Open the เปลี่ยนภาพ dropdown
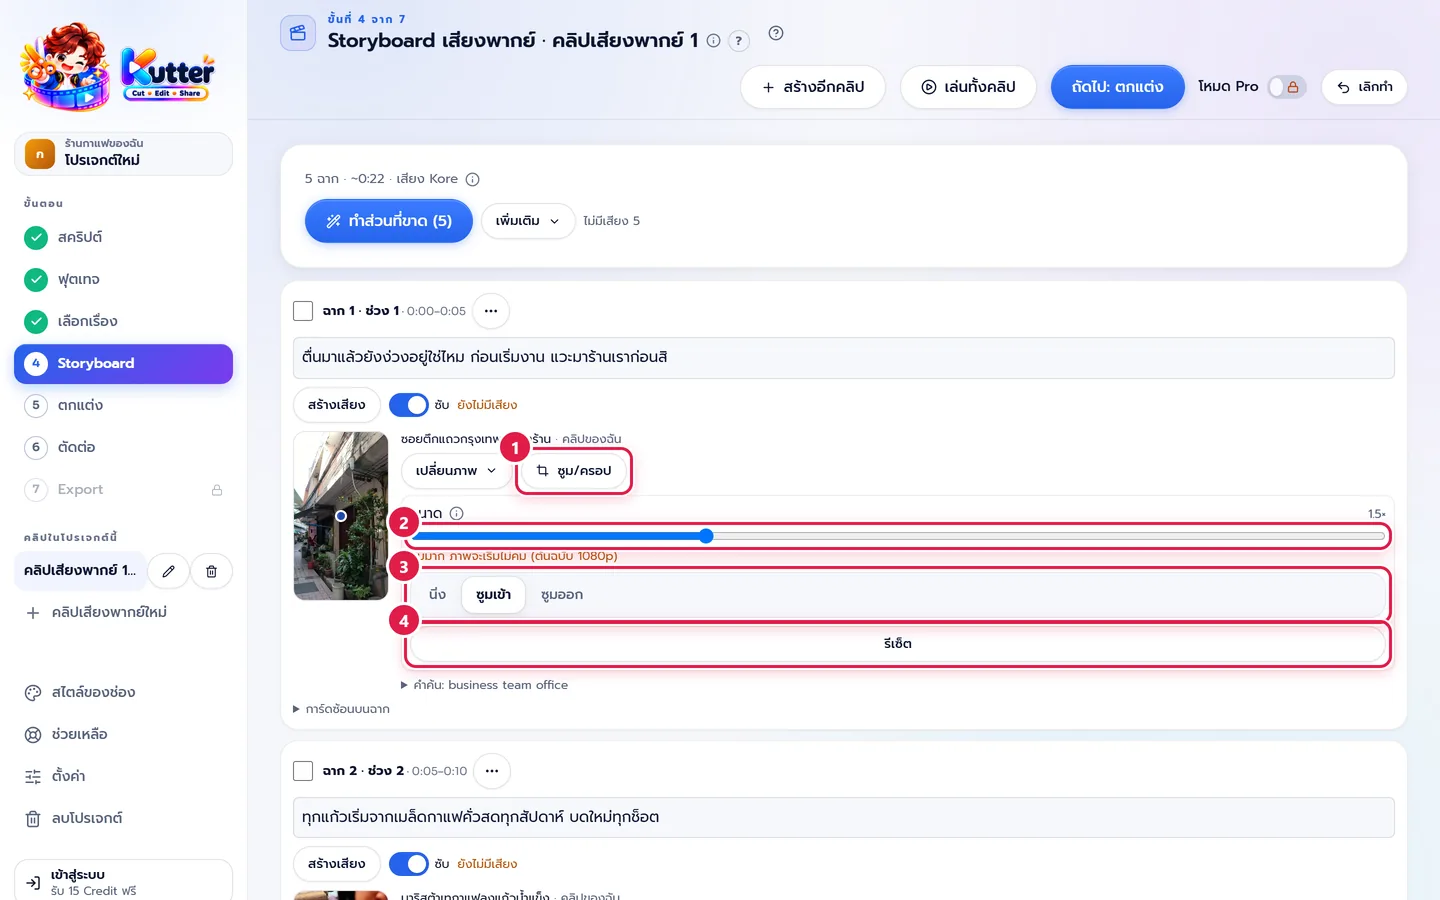Viewport: 1440px width, 900px height. pyautogui.click(x=456, y=471)
